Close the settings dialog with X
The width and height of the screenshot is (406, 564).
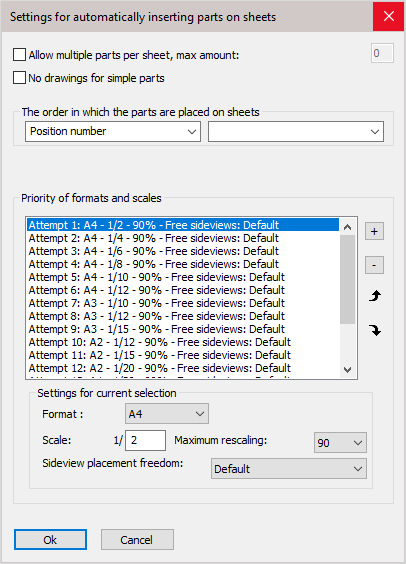388,16
